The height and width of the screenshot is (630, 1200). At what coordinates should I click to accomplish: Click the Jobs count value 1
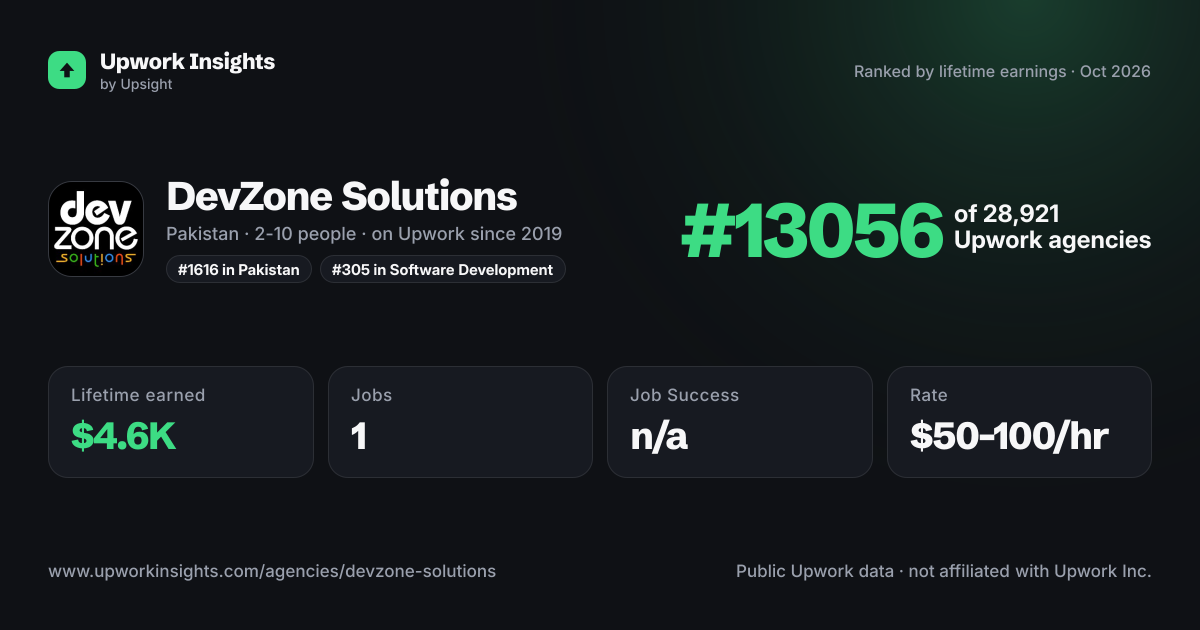[x=359, y=436]
